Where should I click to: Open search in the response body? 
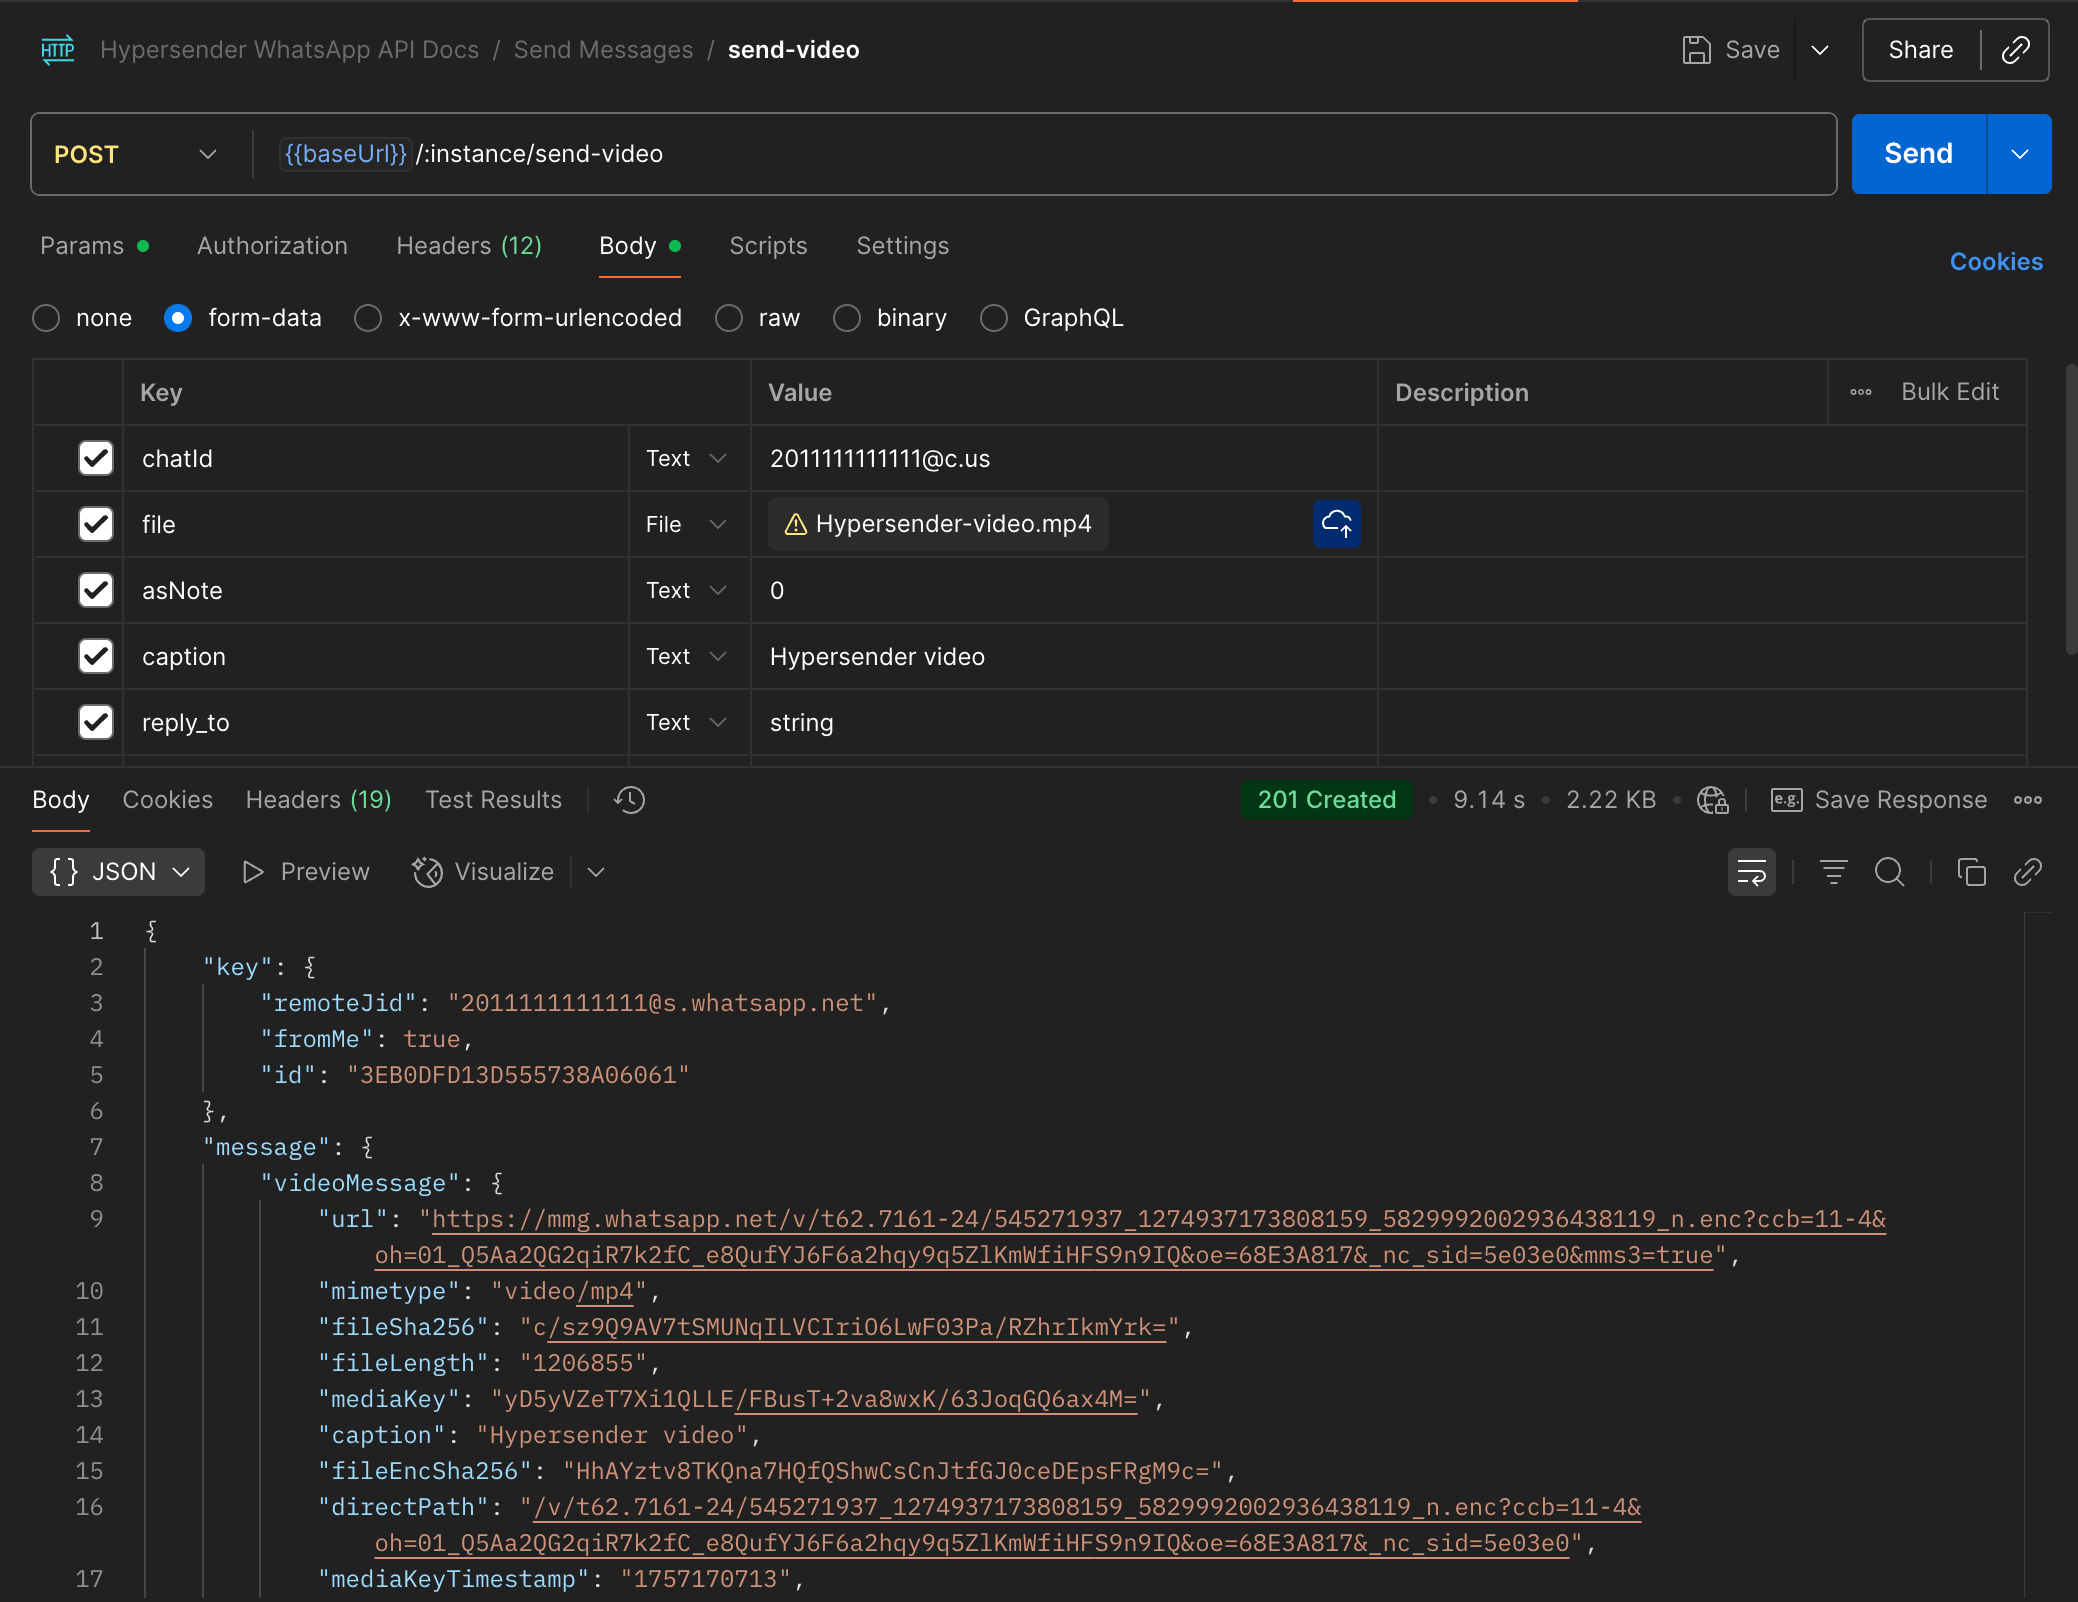point(1889,872)
